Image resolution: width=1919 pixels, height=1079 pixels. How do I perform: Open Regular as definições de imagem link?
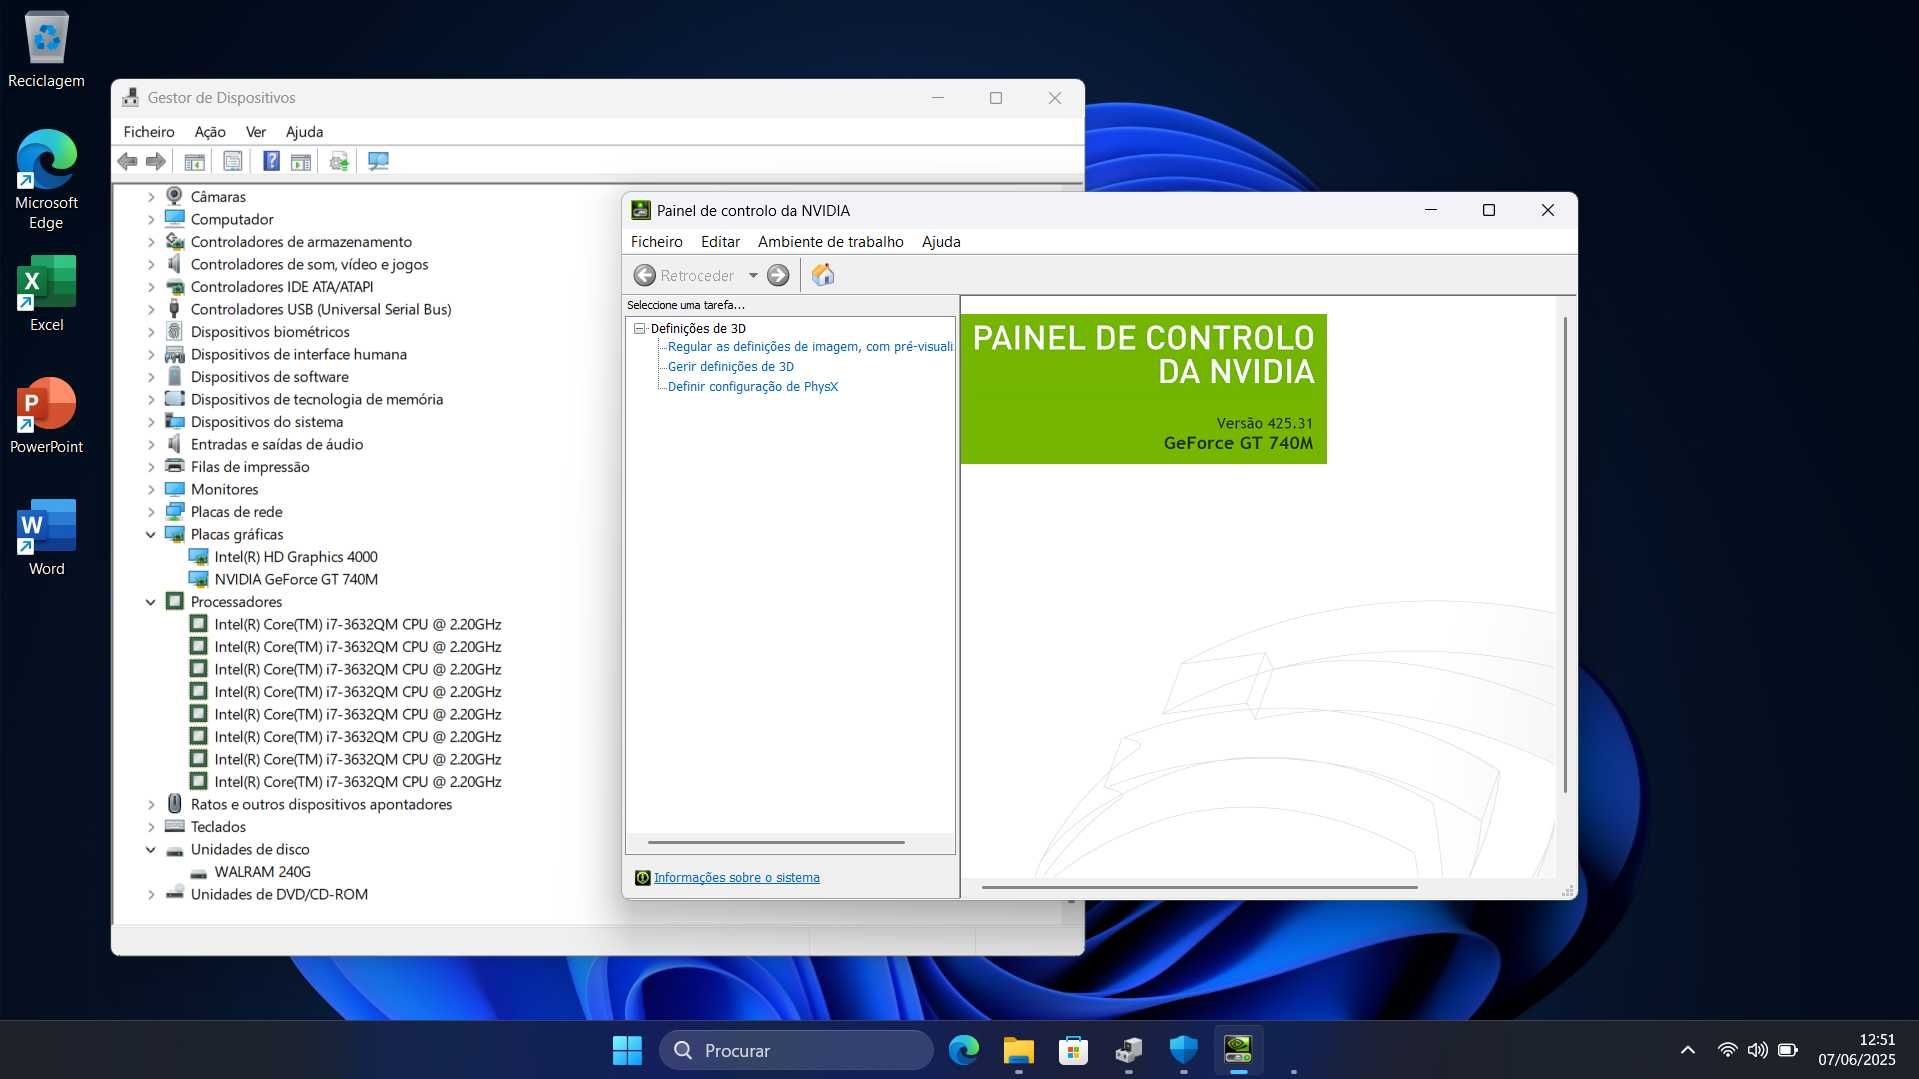point(810,347)
